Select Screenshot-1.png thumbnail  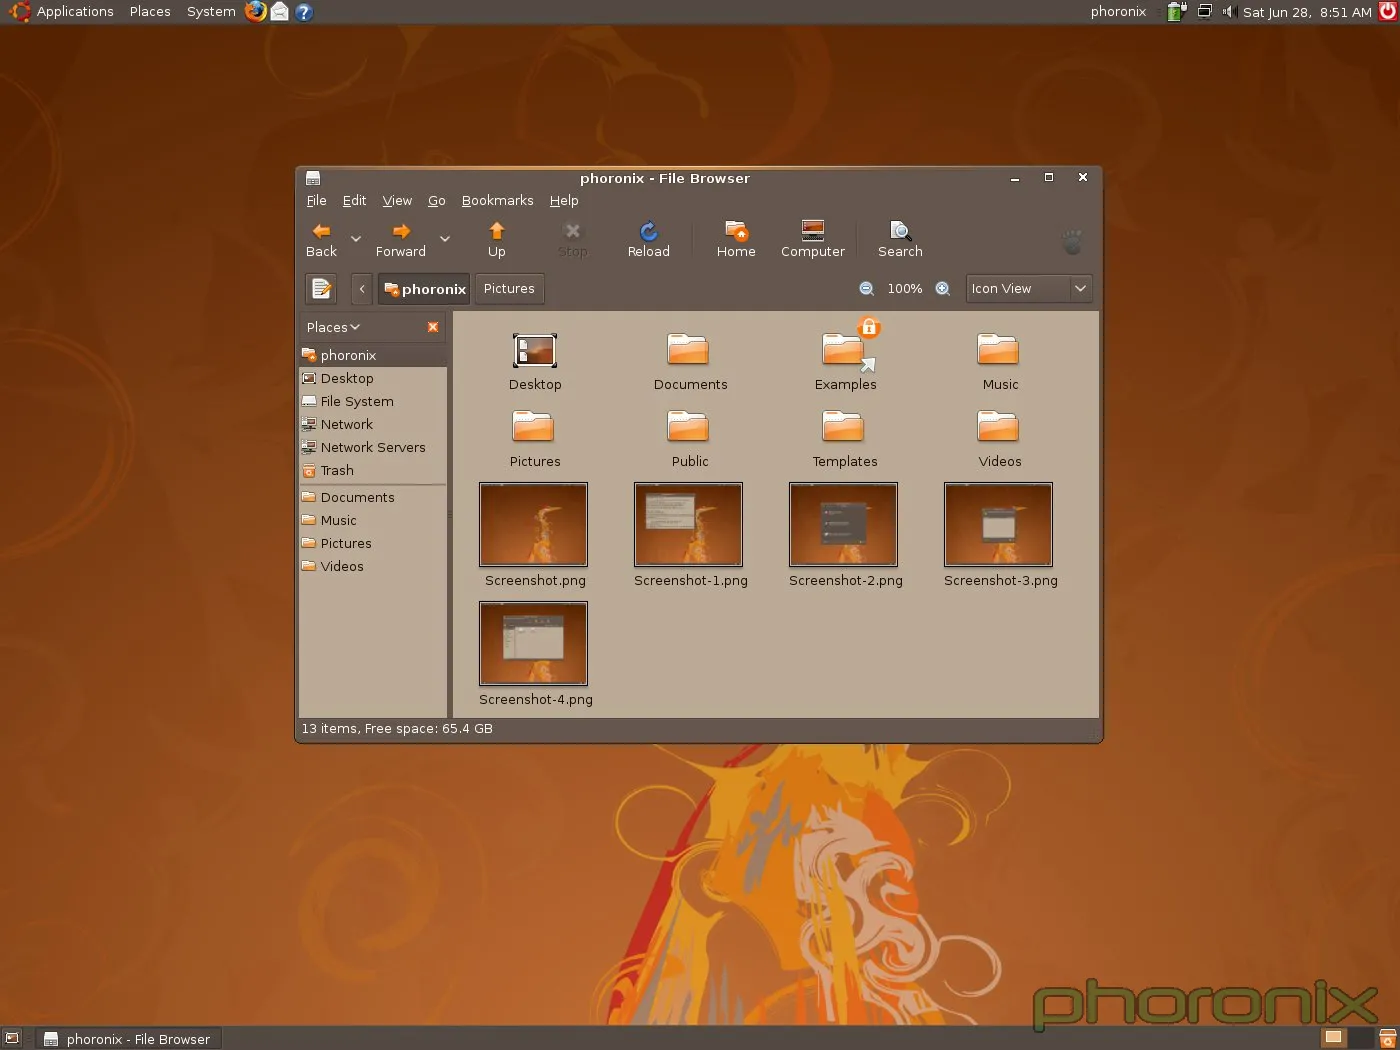688,524
